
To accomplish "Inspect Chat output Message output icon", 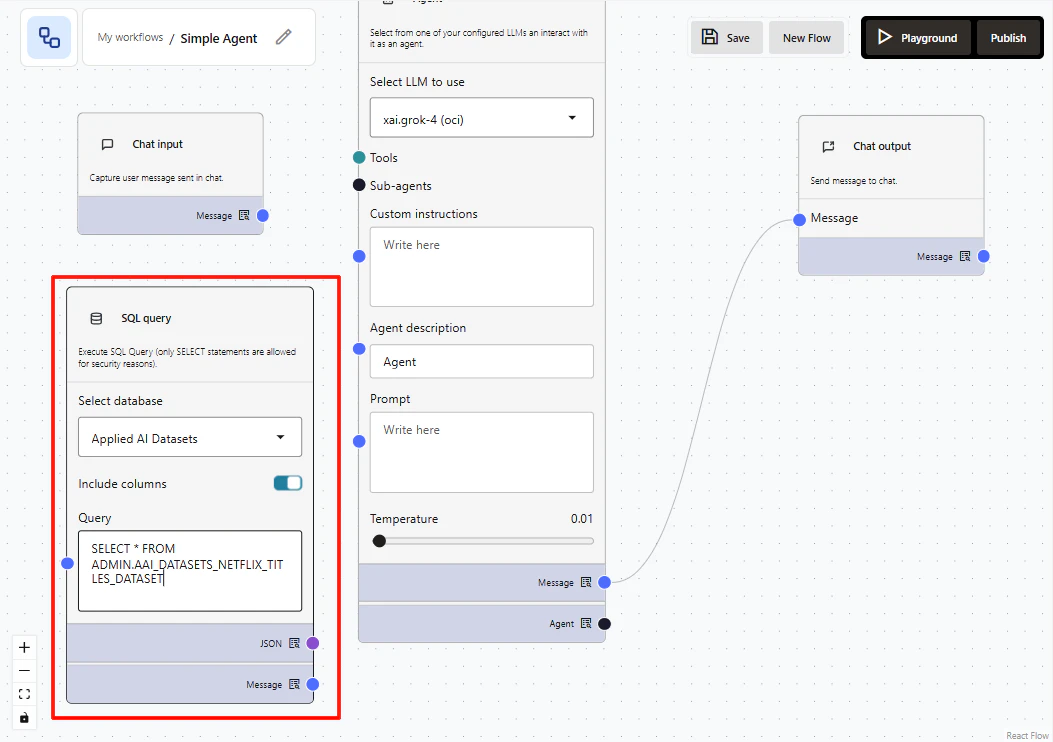I will (965, 257).
